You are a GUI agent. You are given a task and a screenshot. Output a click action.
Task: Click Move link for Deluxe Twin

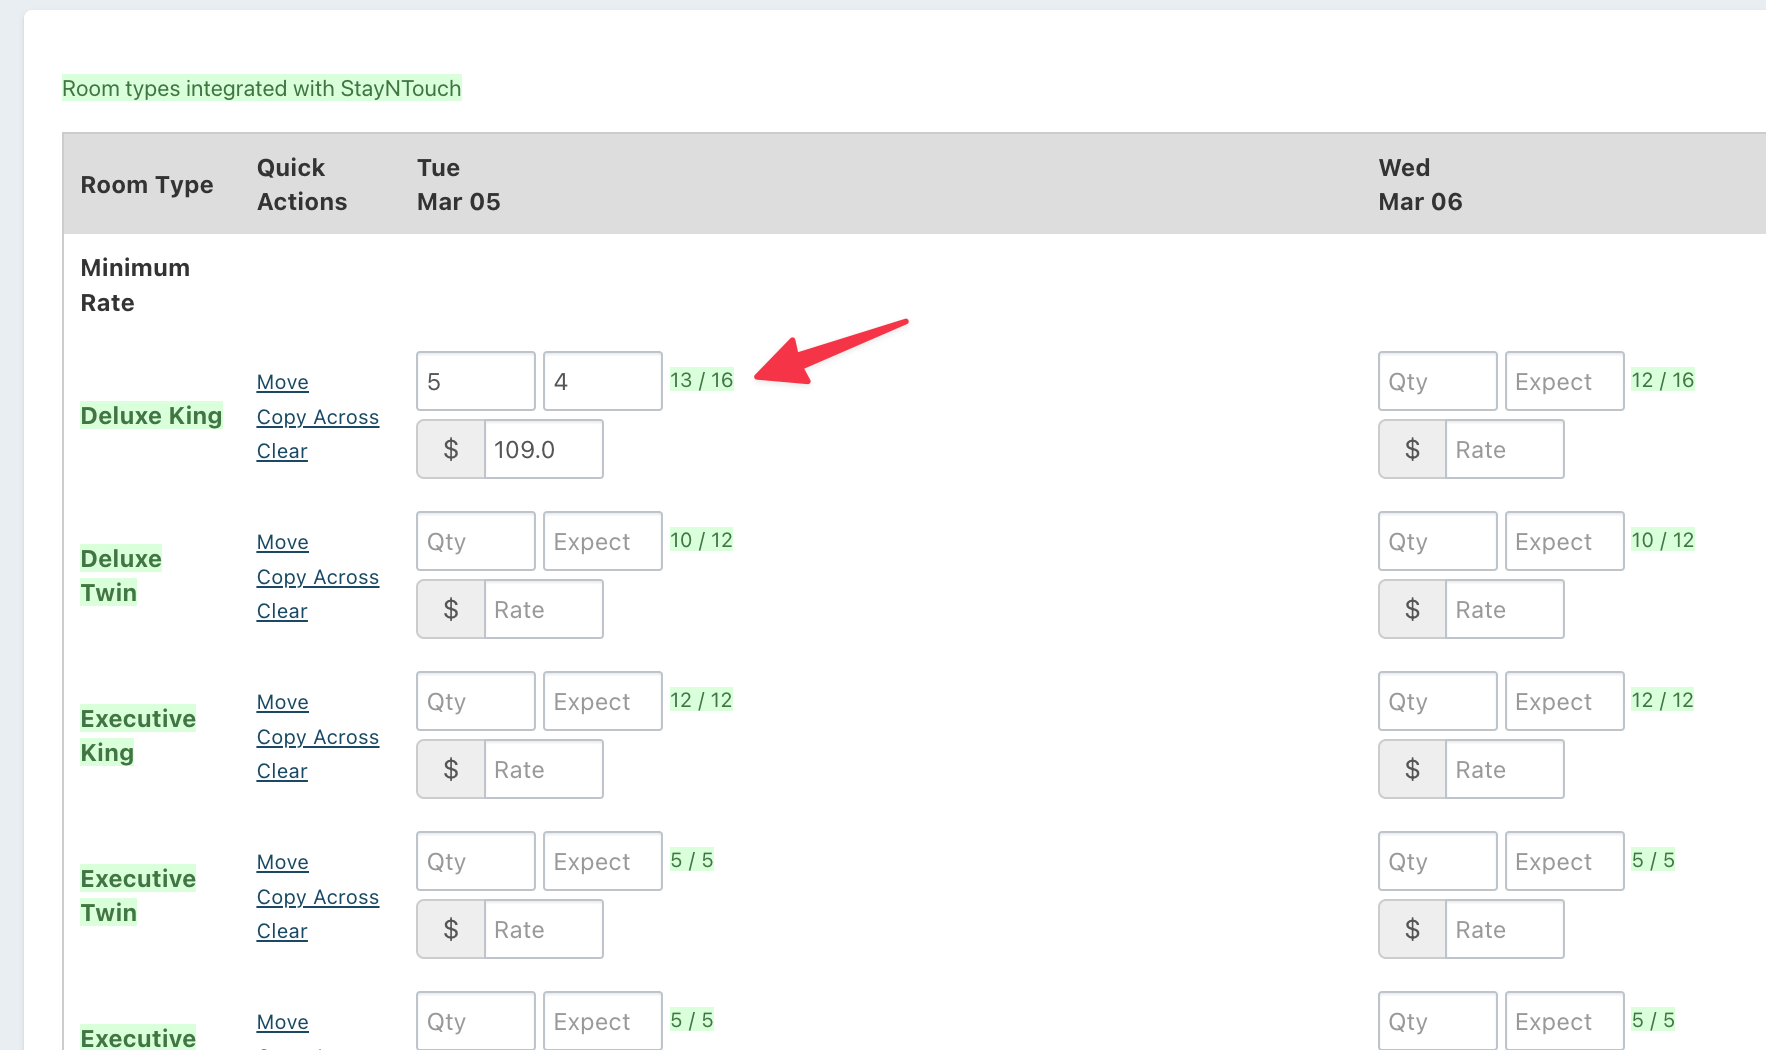point(282,542)
